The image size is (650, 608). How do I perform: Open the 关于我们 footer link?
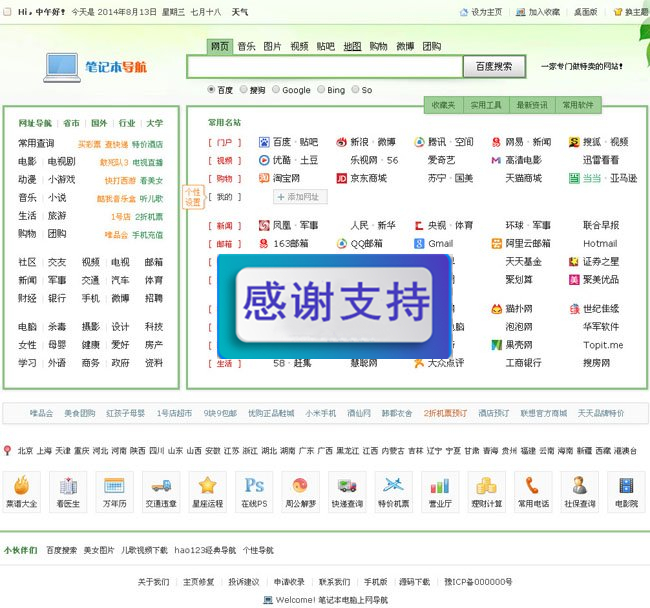tap(153, 582)
